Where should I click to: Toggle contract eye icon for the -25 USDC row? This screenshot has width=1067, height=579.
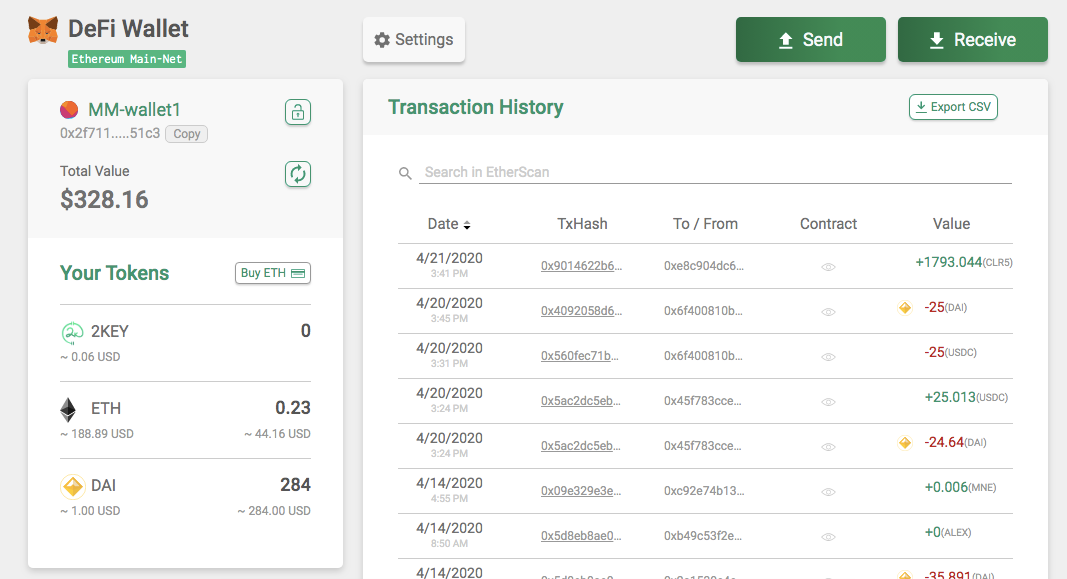pos(828,357)
